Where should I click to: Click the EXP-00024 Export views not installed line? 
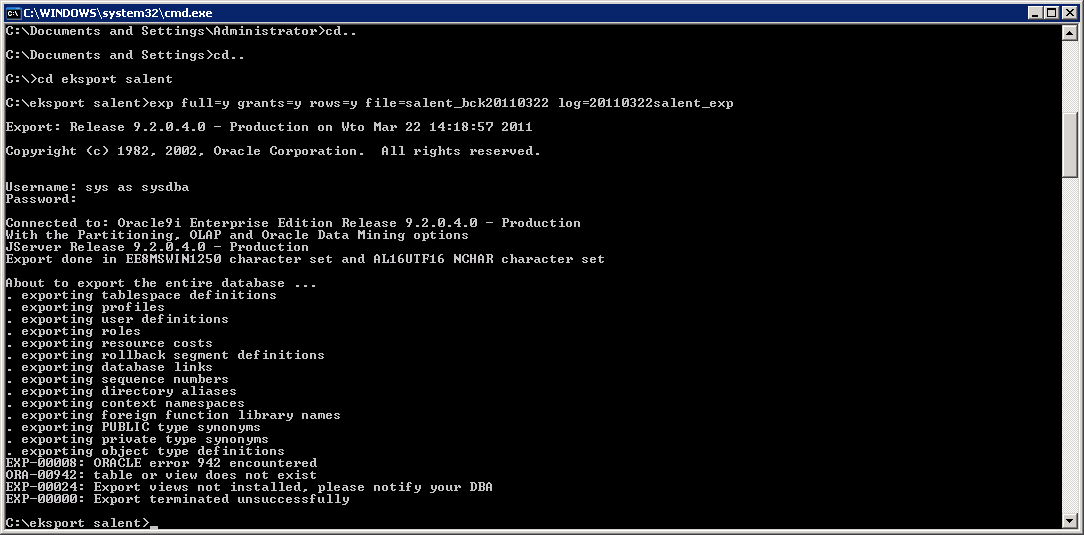coord(249,487)
